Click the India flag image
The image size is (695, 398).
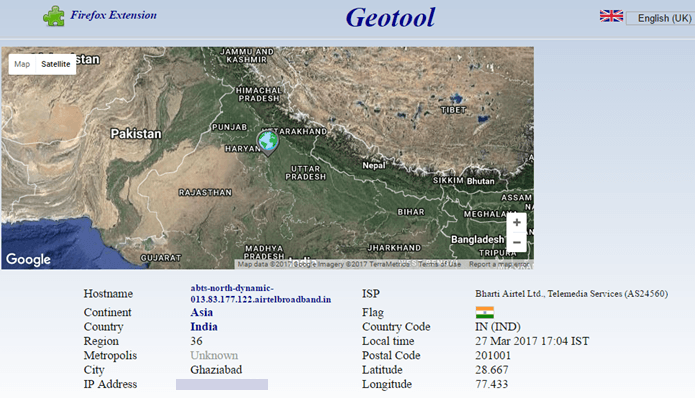pos(484,312)
